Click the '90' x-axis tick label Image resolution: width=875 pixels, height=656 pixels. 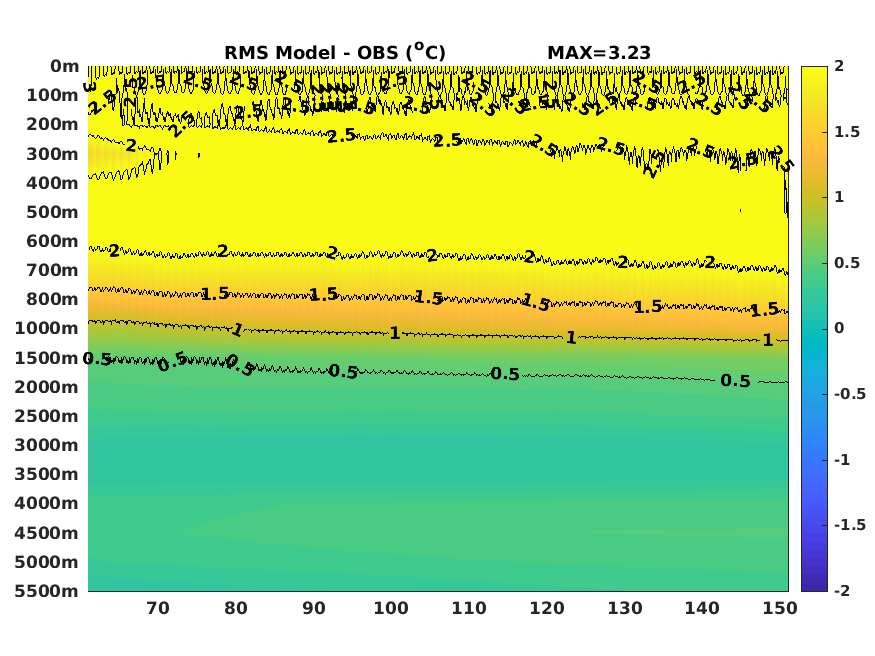point(314,608)
